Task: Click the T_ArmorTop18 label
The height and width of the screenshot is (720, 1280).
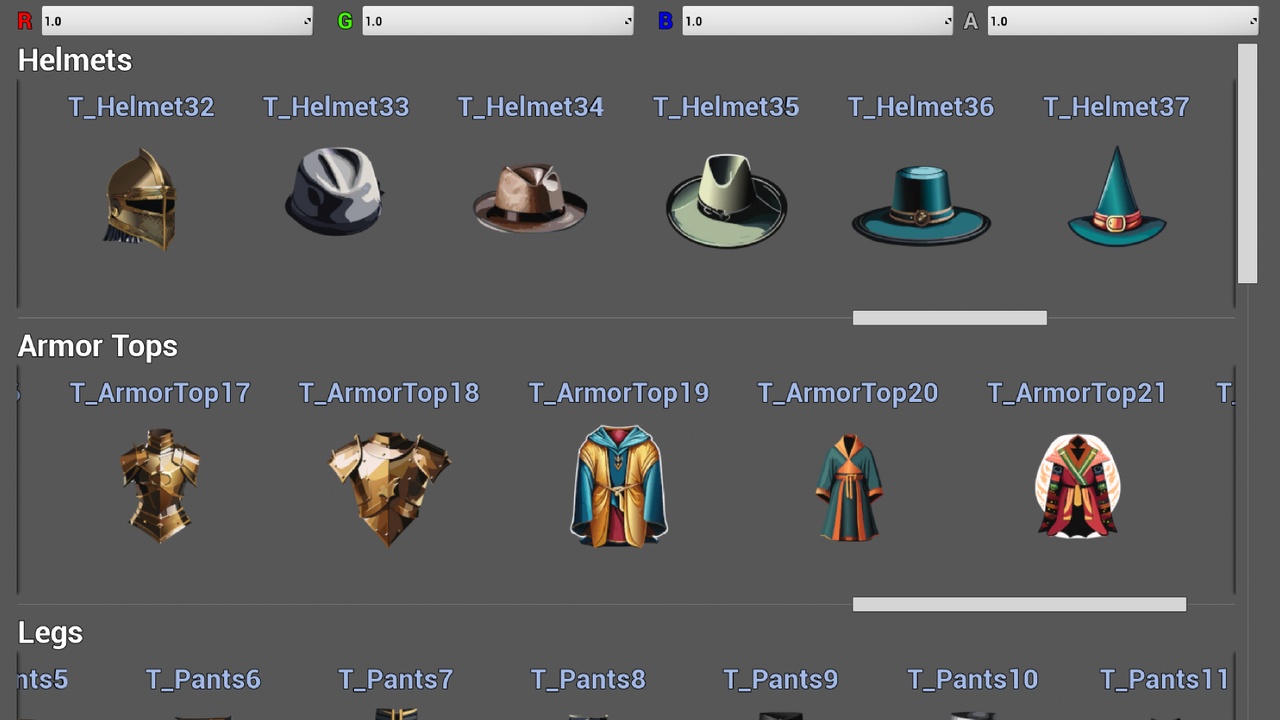Action: click(389, 394)
